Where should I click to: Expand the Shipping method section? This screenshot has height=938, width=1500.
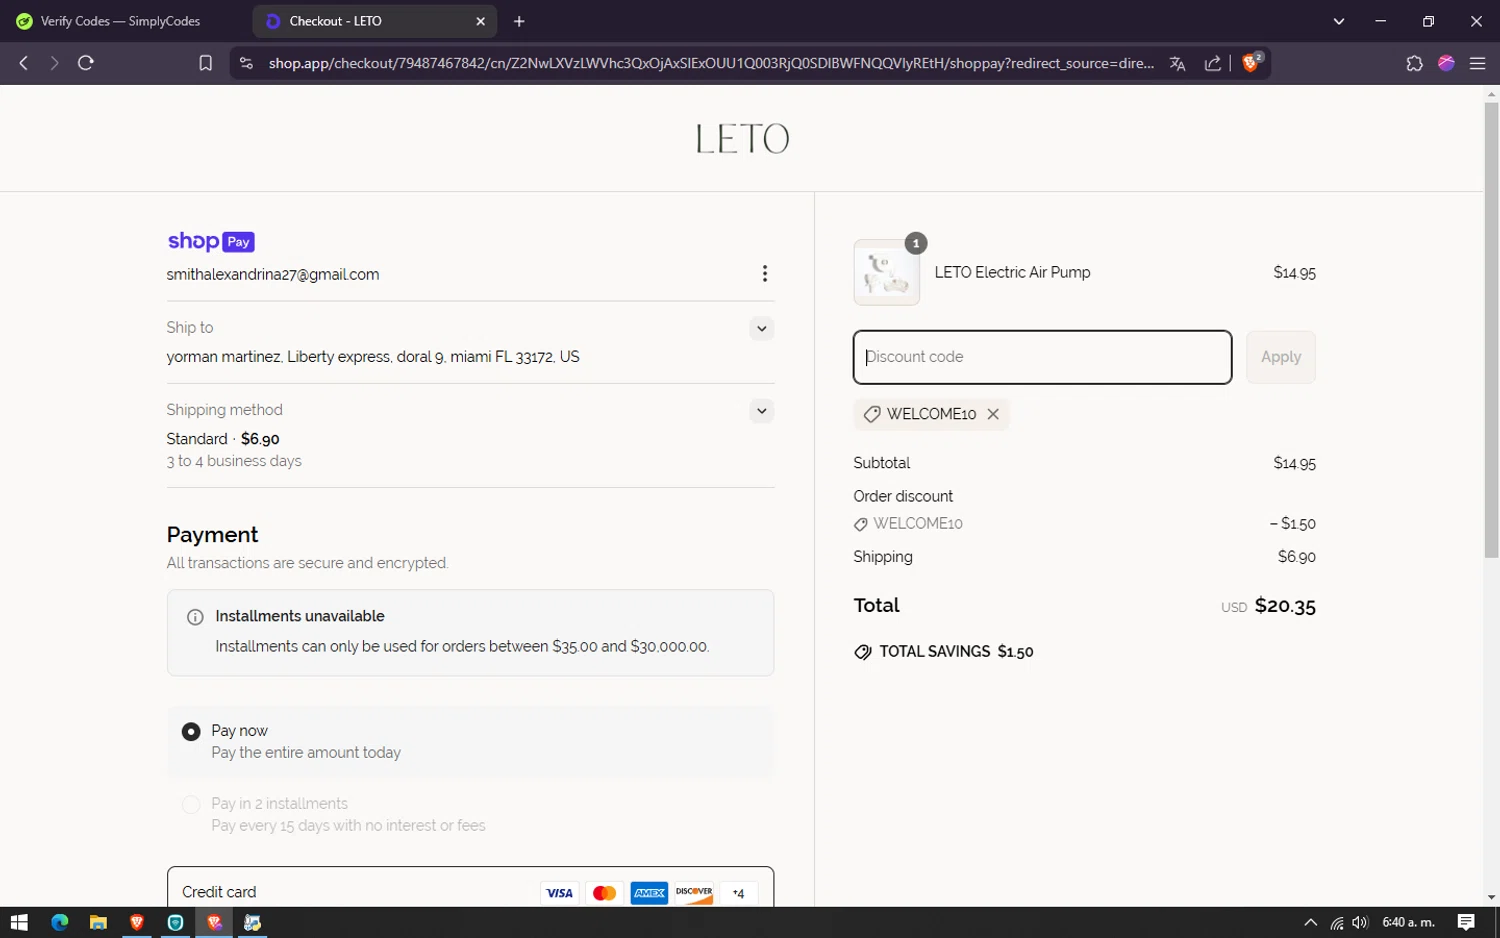pyautogui.click(x=762, y=411)
